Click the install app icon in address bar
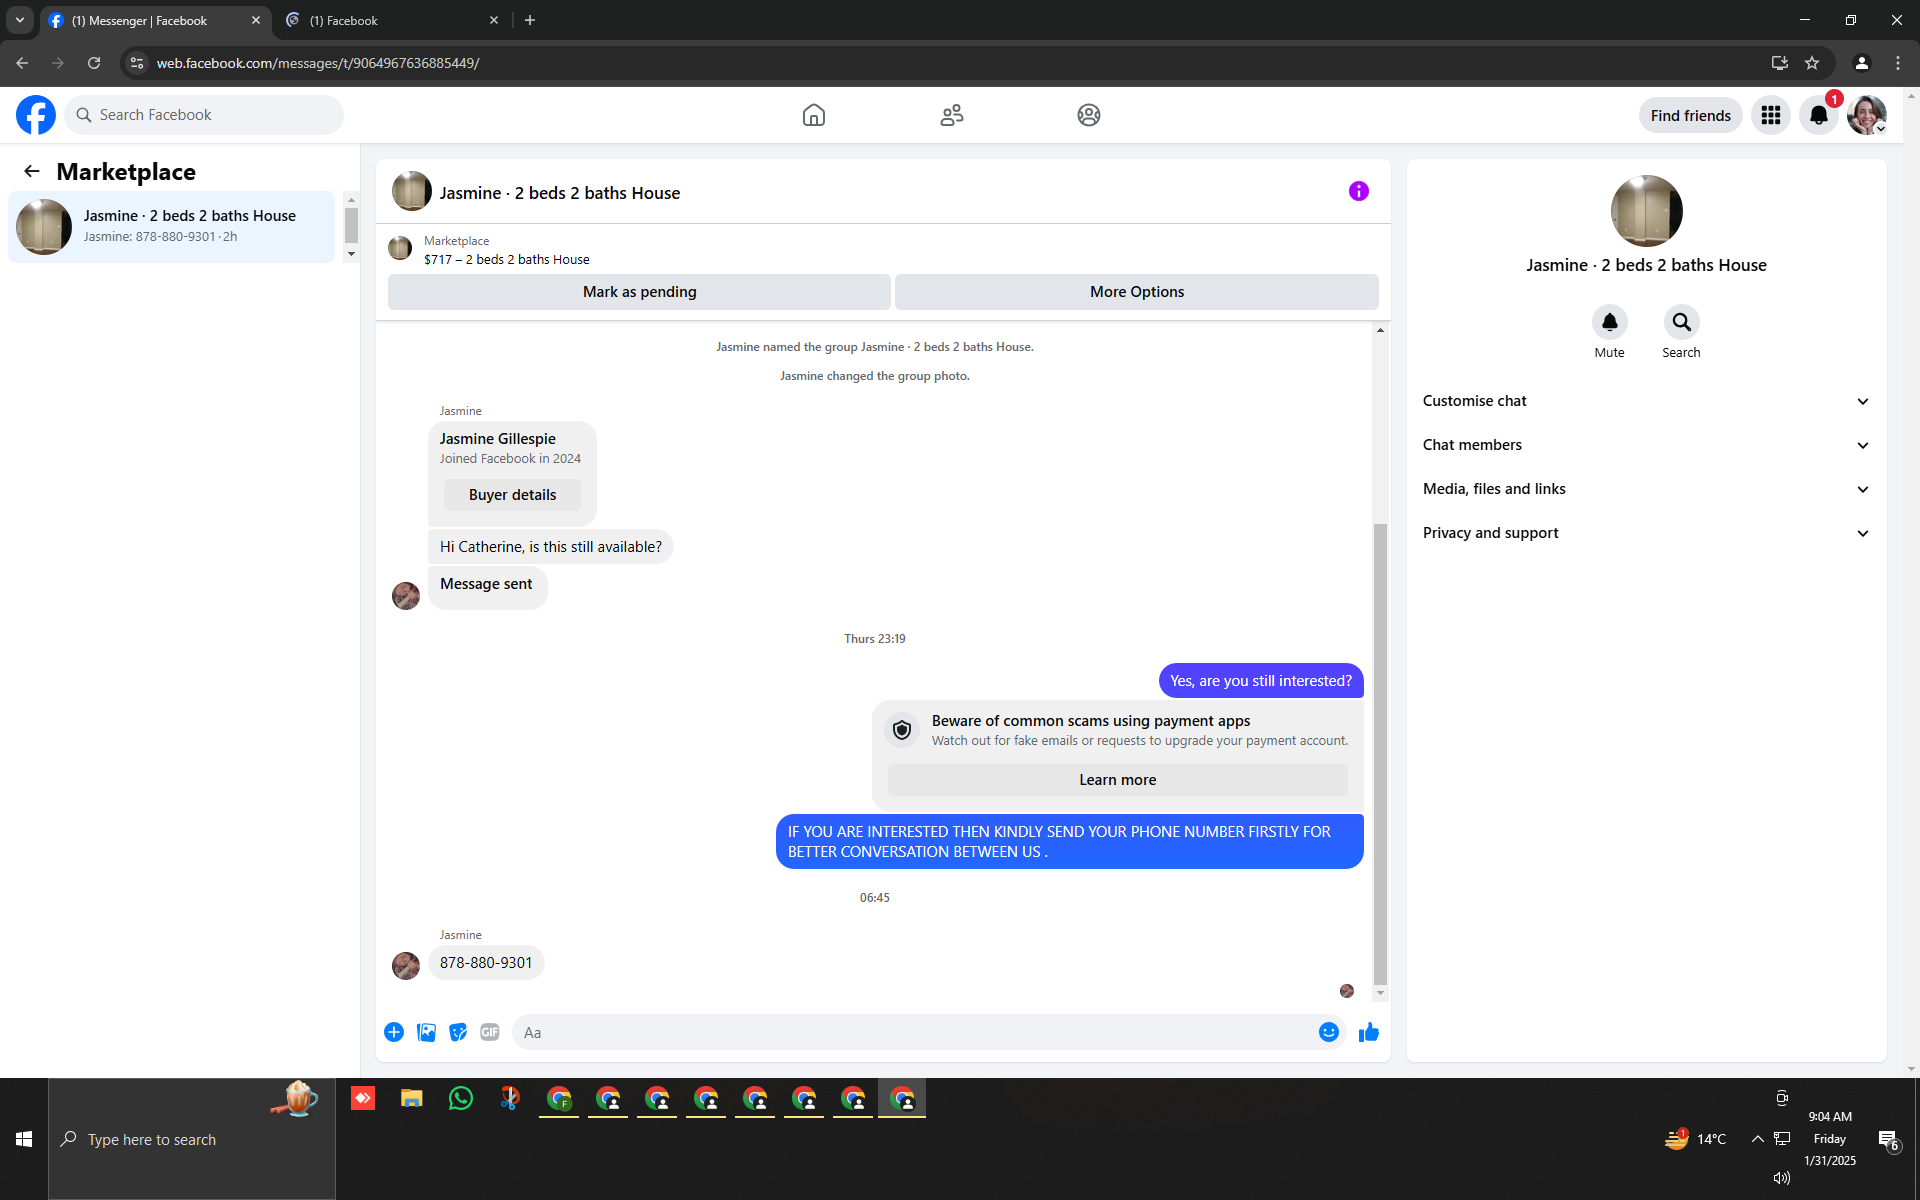Screen dimensions: 1920x1200 tap(1780, 63)
